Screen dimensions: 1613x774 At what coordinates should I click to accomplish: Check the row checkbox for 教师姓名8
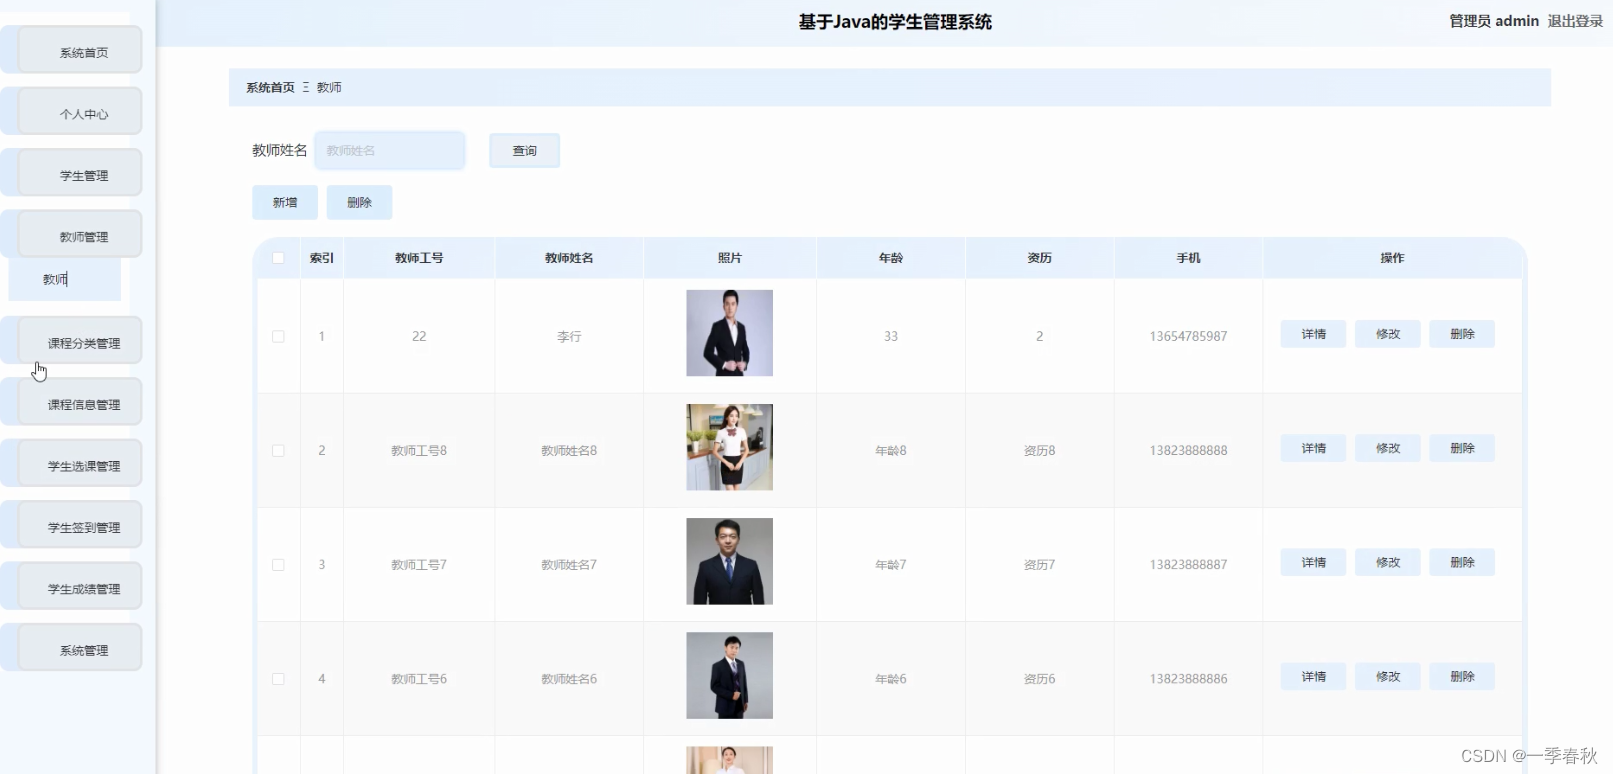(278, 450)
